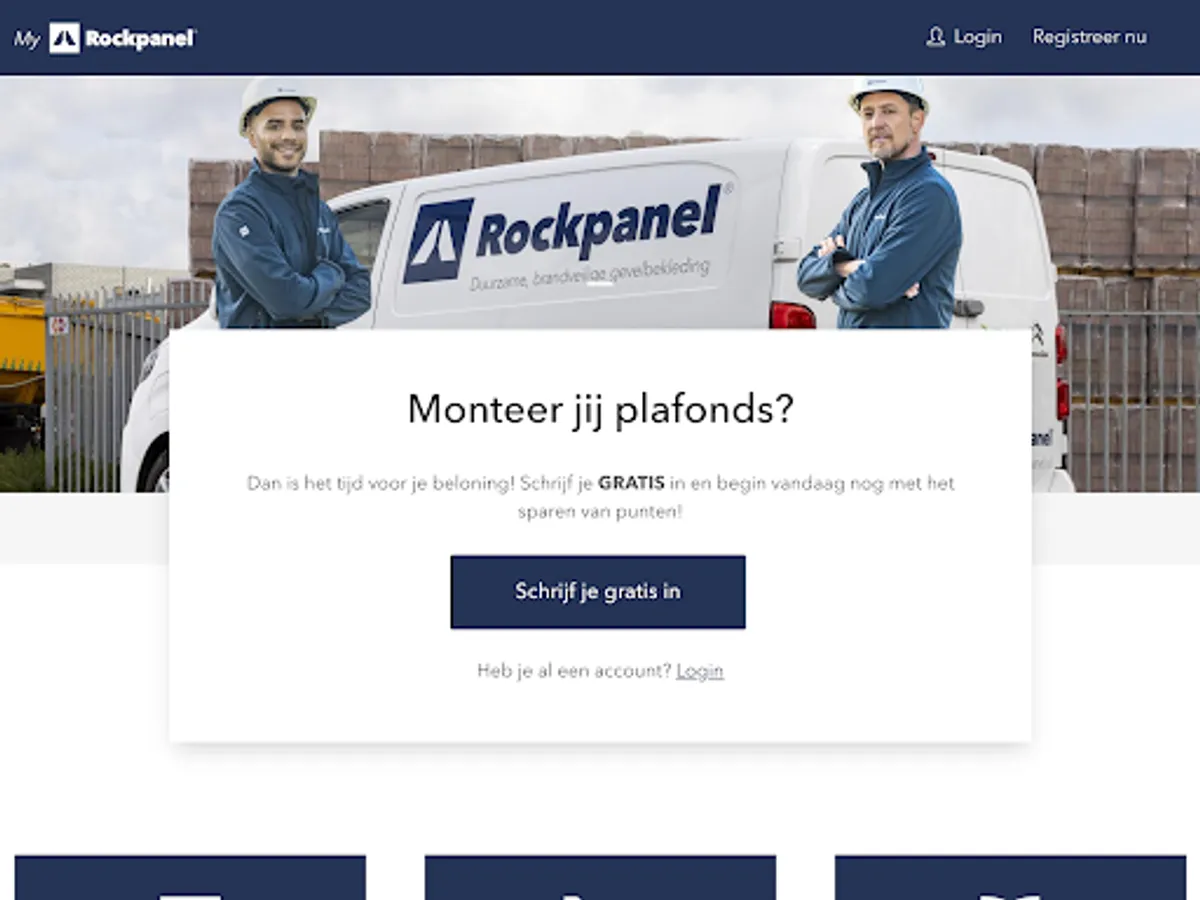Screen dimensions: 1200x900
Task: Click the Rockpanel wordmark in the header
Action: (x=140, y=38)
